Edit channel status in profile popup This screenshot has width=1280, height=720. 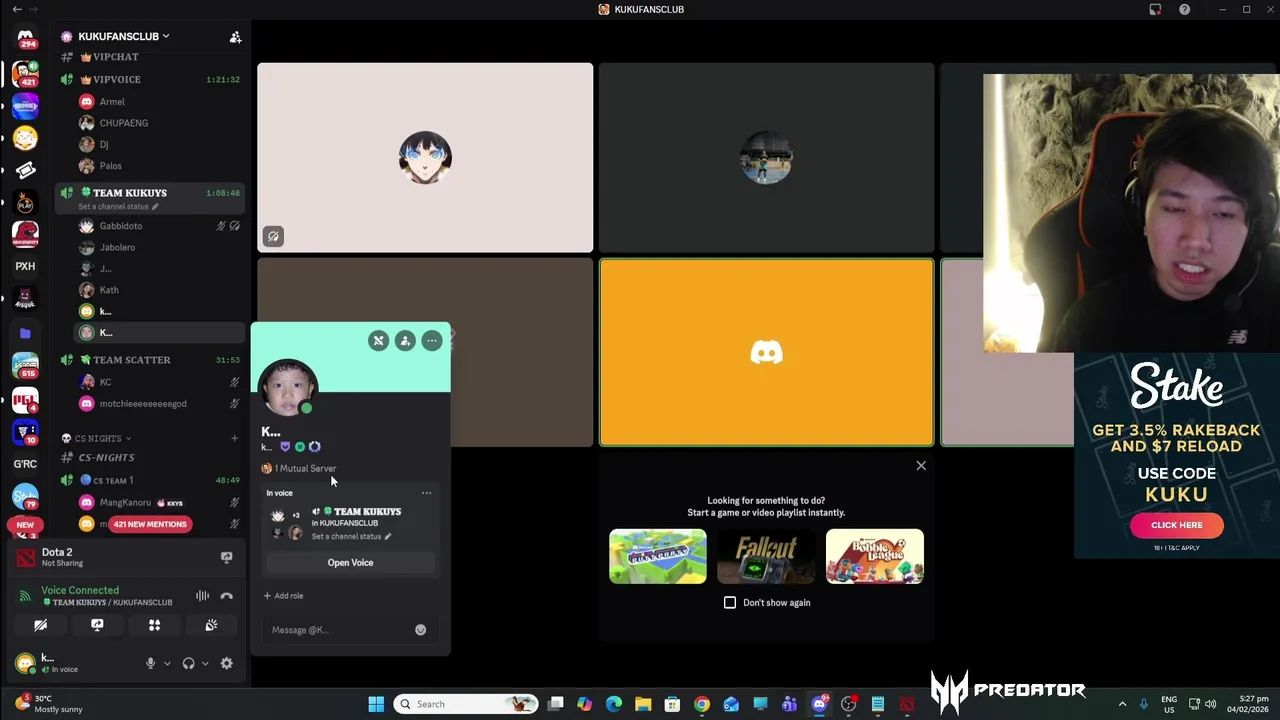(351, 537)
